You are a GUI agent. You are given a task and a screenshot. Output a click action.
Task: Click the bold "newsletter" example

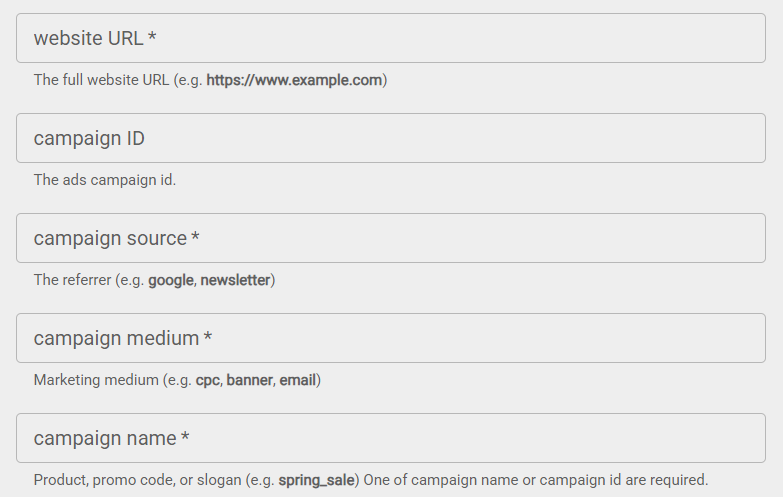tap(235, 280)
